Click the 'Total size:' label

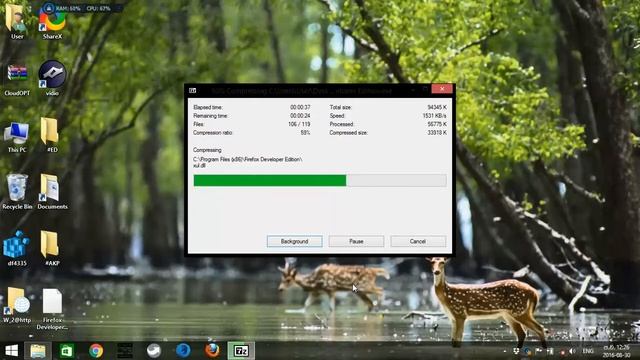click(x=340, y=107)
